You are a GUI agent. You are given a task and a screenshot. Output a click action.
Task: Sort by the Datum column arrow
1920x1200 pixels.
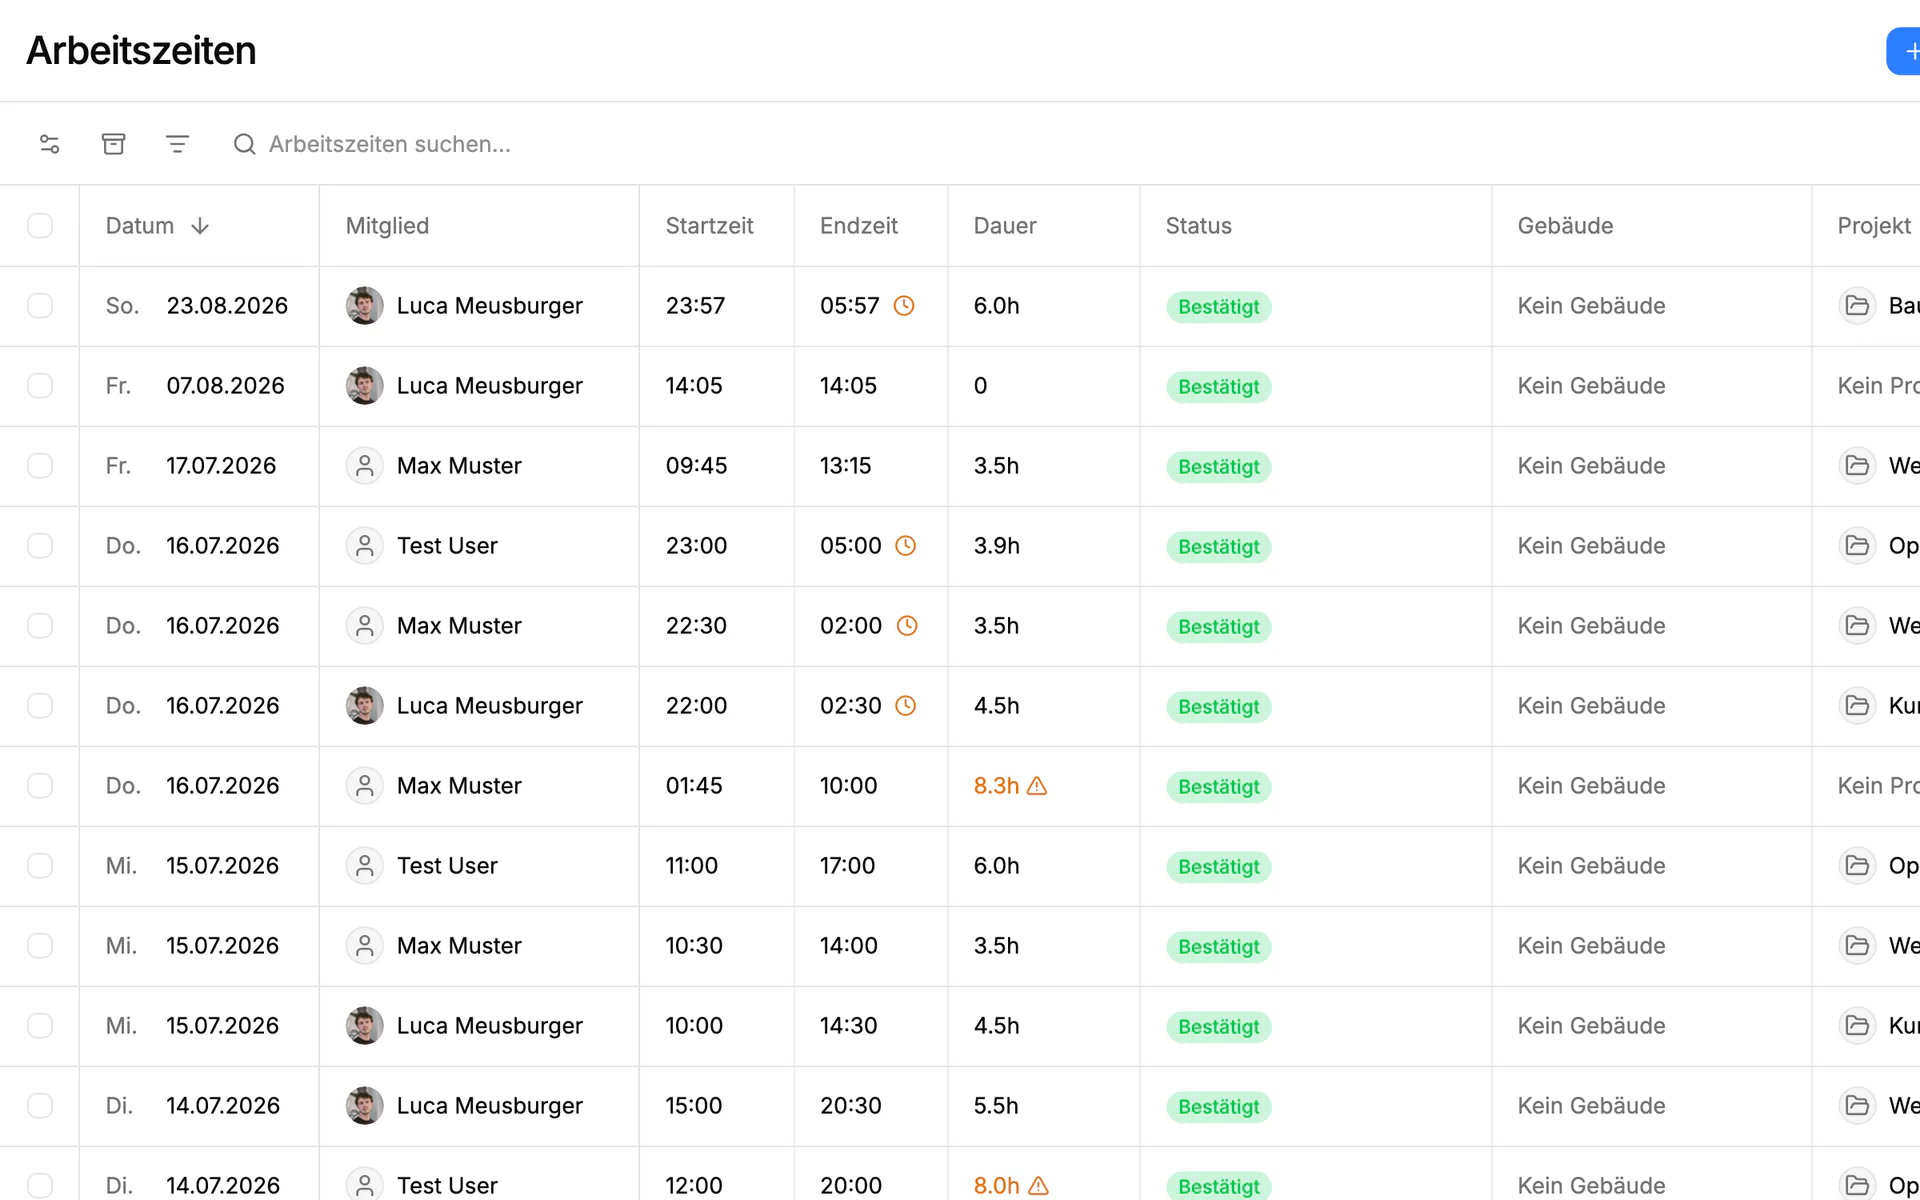200,226
